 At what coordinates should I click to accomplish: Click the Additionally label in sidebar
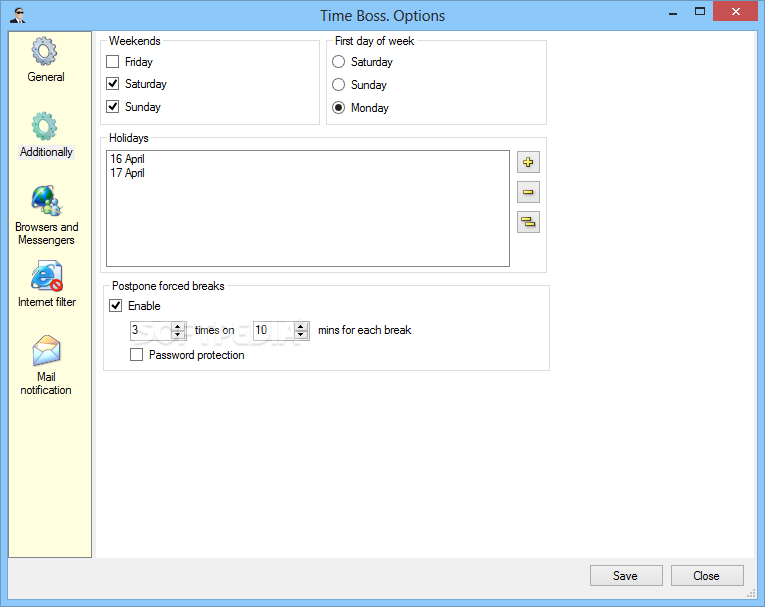pos(46,152)
